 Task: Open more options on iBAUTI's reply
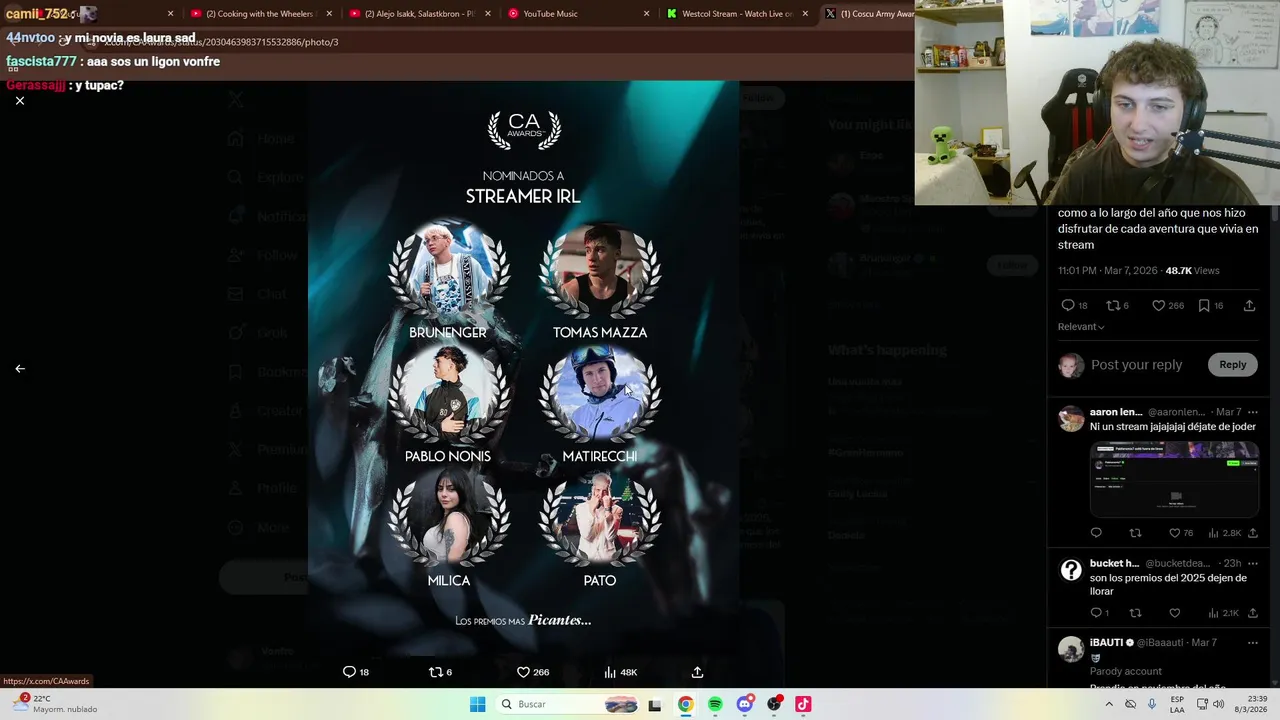1253,642
